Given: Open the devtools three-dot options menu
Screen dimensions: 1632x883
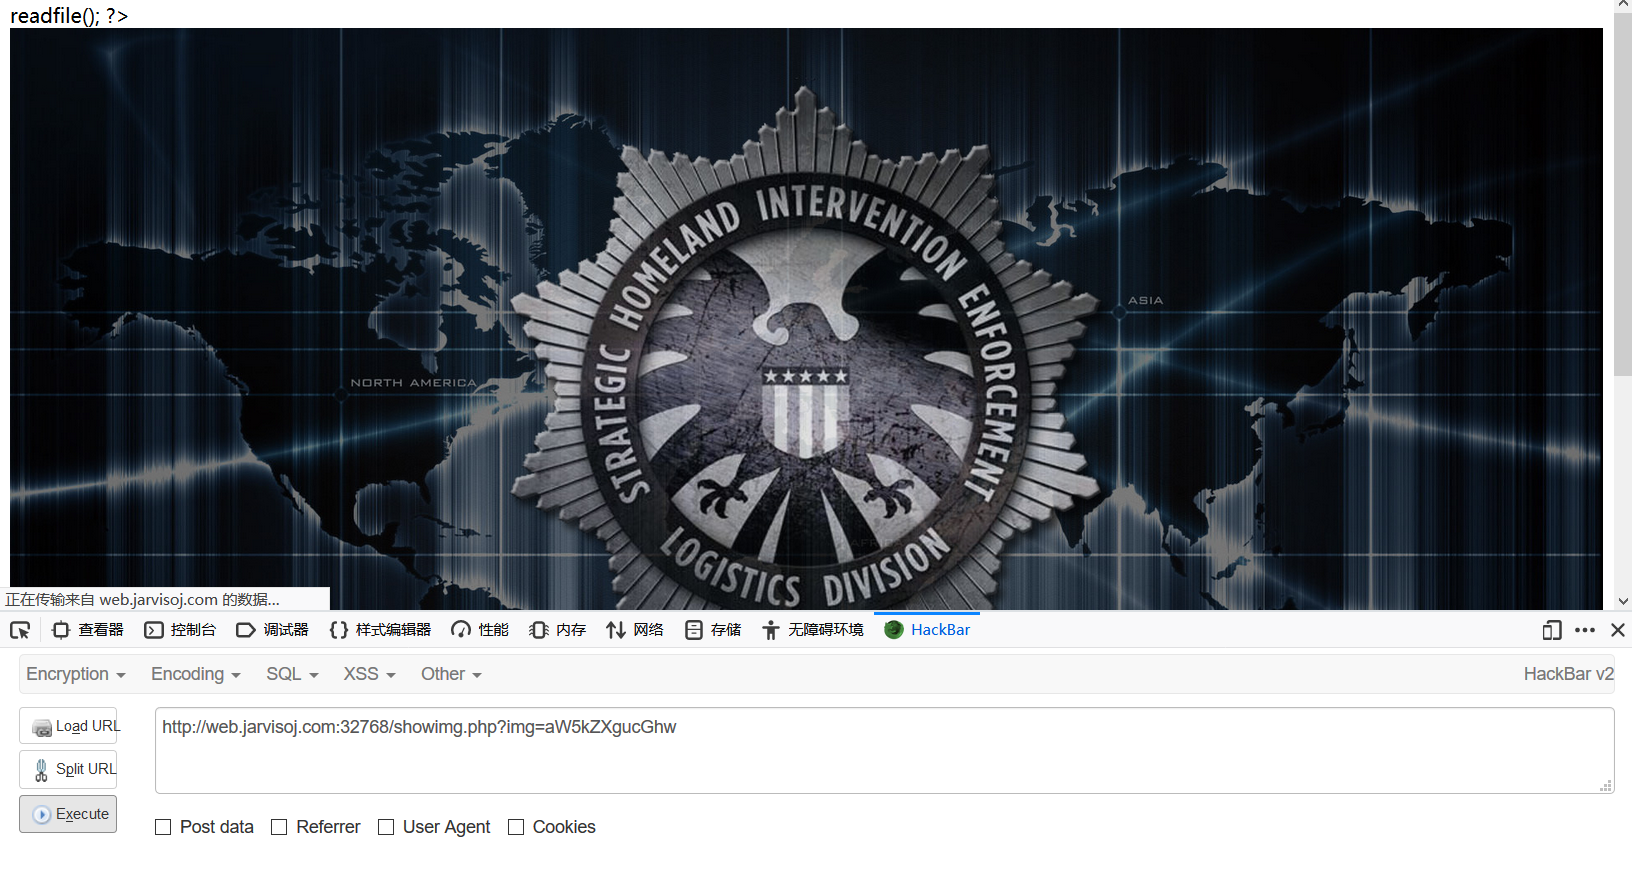Looking at the screenshot, I should coord(1585,630).
